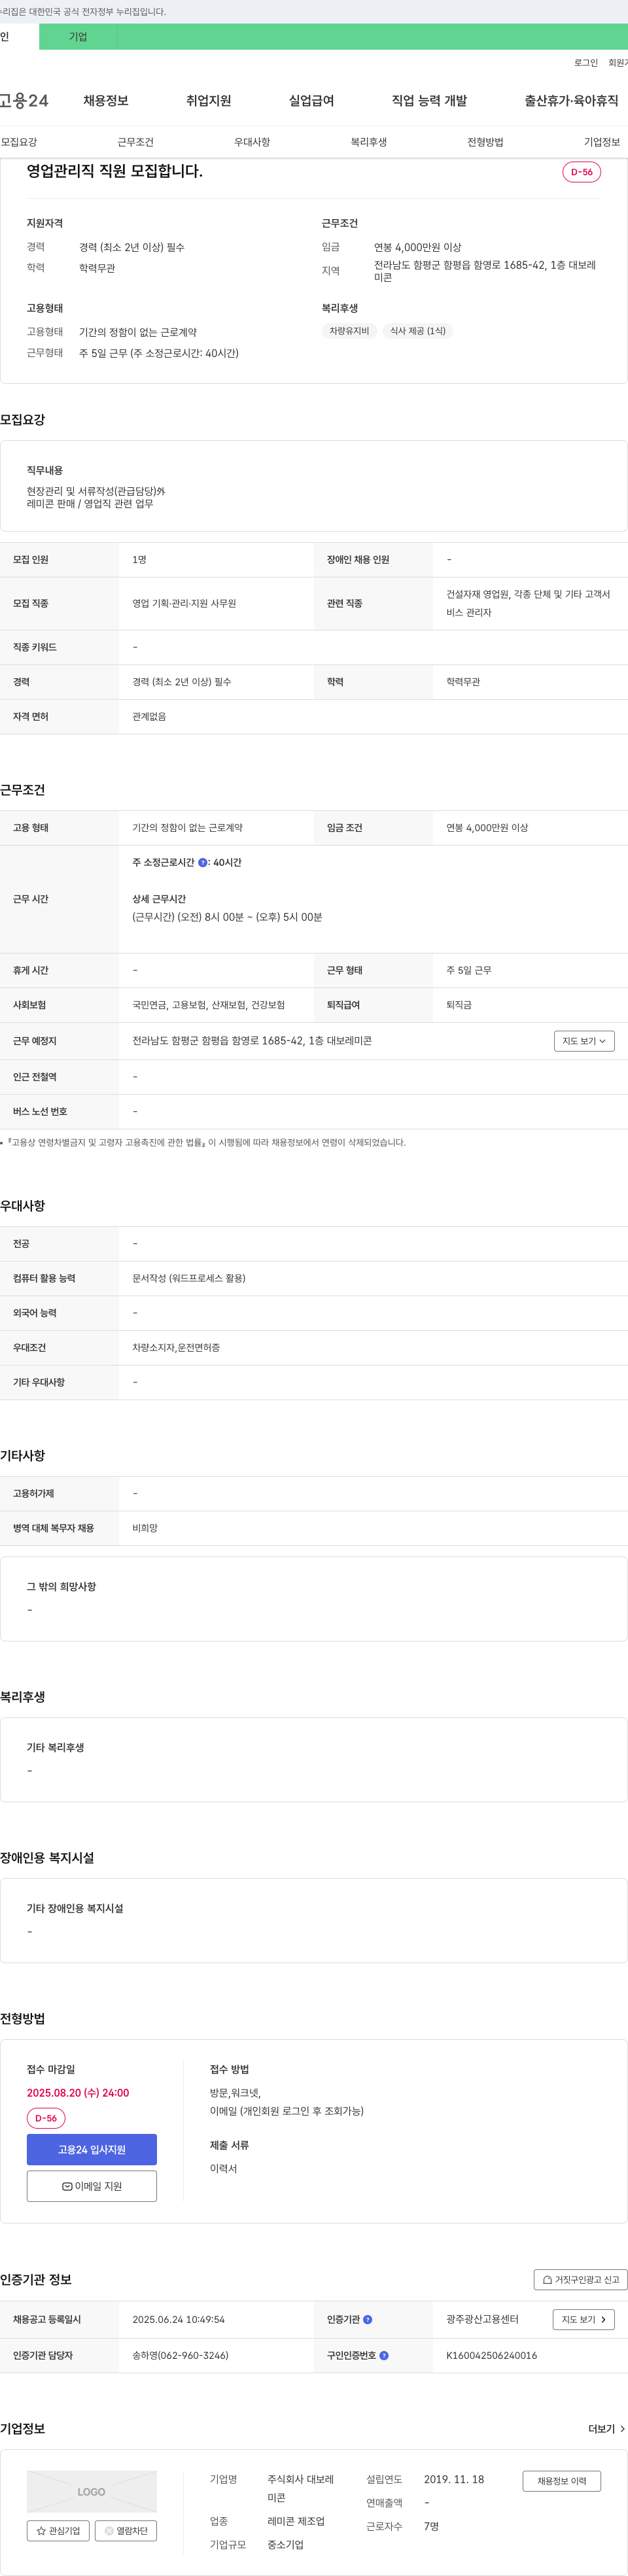Screen dimensions: 628x2576
Task: Click the 식사 제공 (1식) benefit tag
Action: (417, 331)
